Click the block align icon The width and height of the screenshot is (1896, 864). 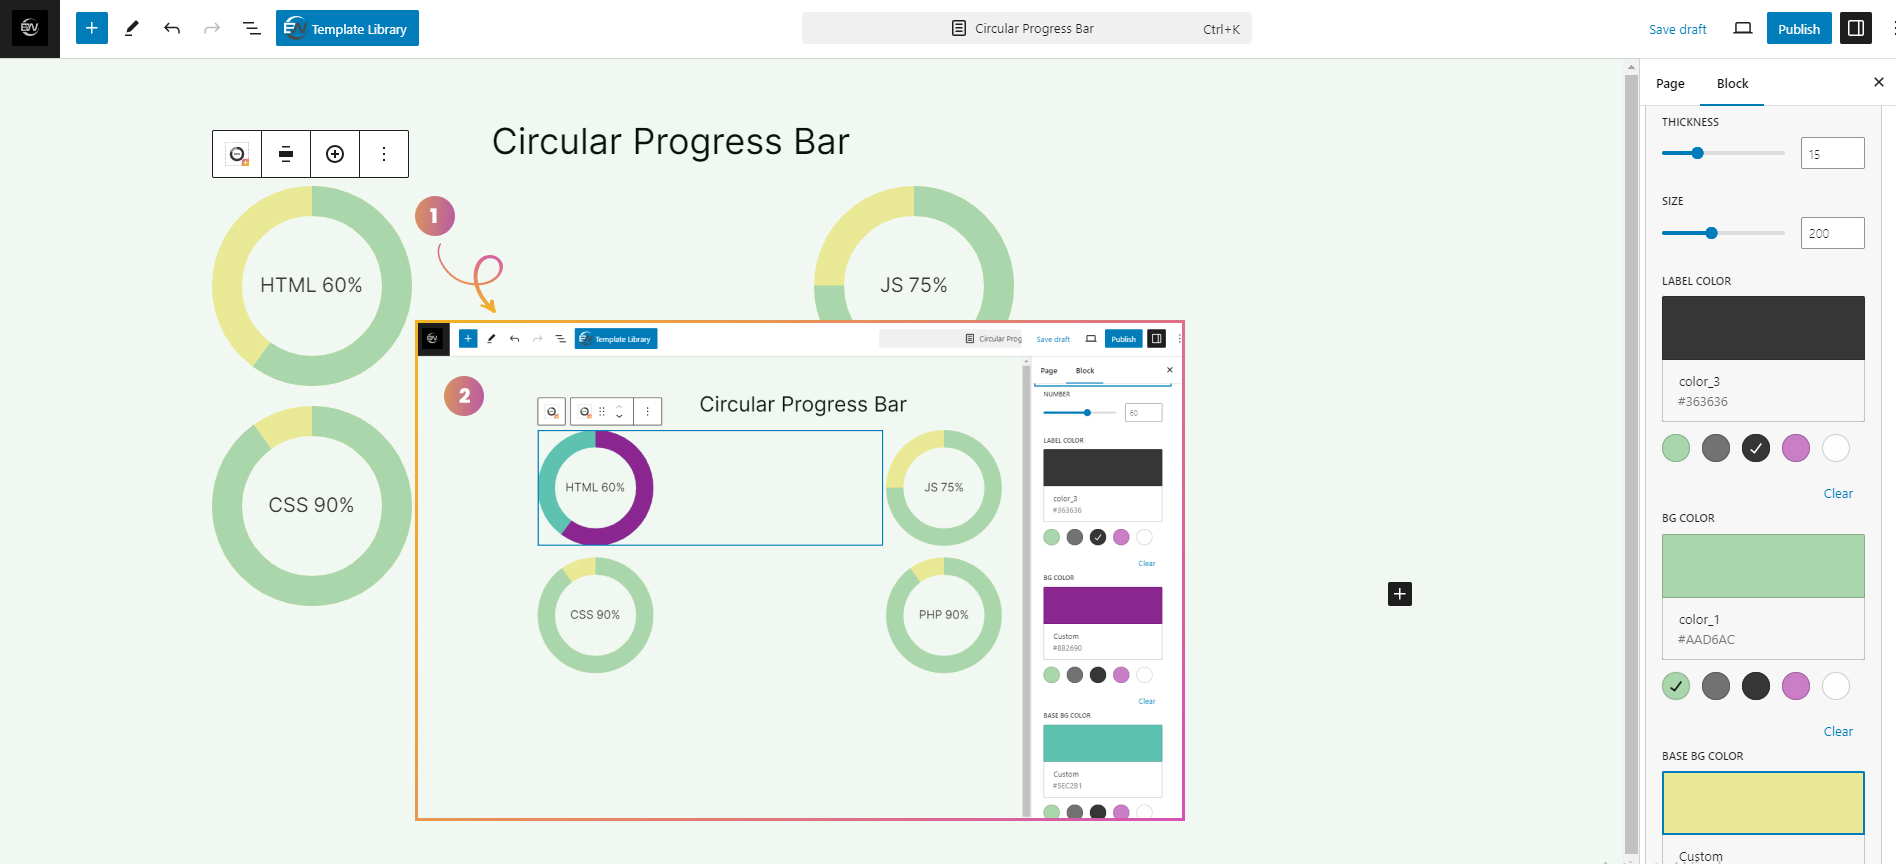[286, 154]
